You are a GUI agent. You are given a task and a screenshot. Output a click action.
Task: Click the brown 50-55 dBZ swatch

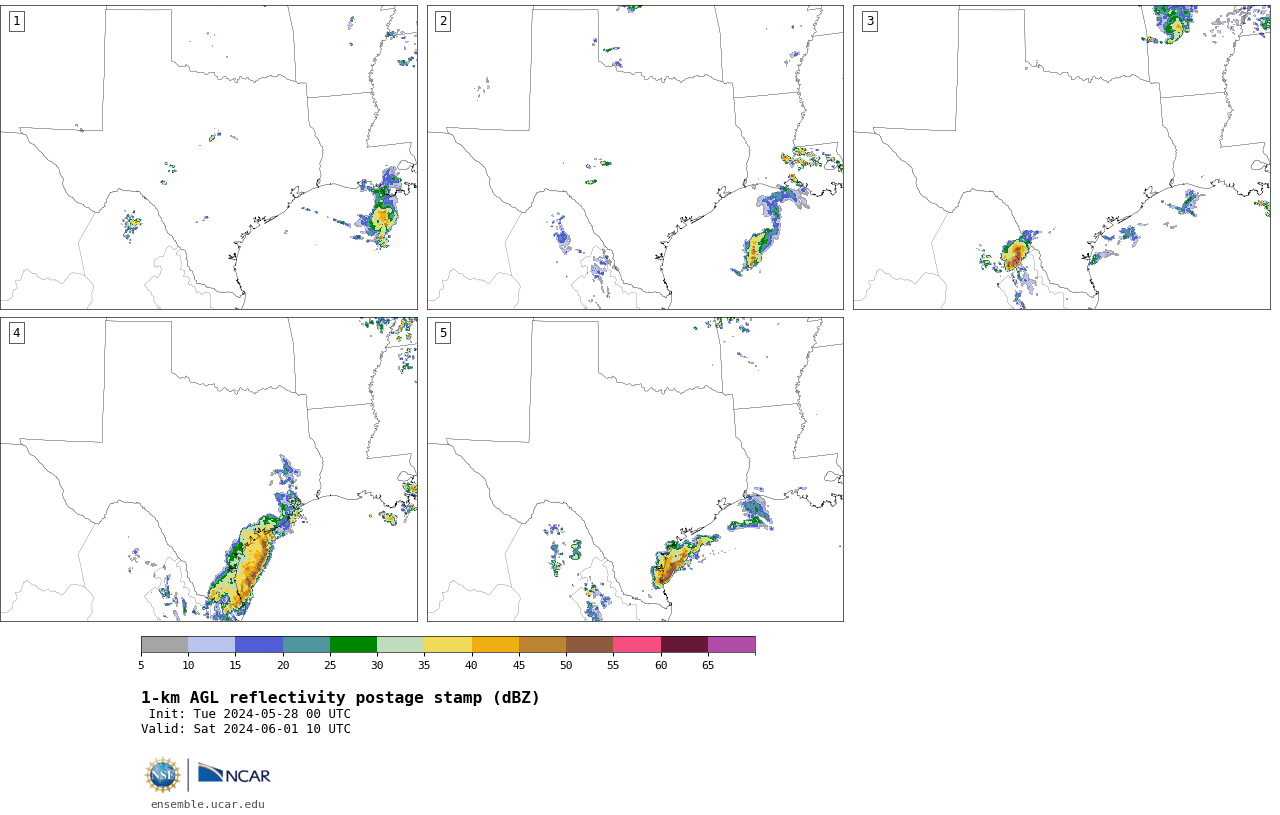589,644
